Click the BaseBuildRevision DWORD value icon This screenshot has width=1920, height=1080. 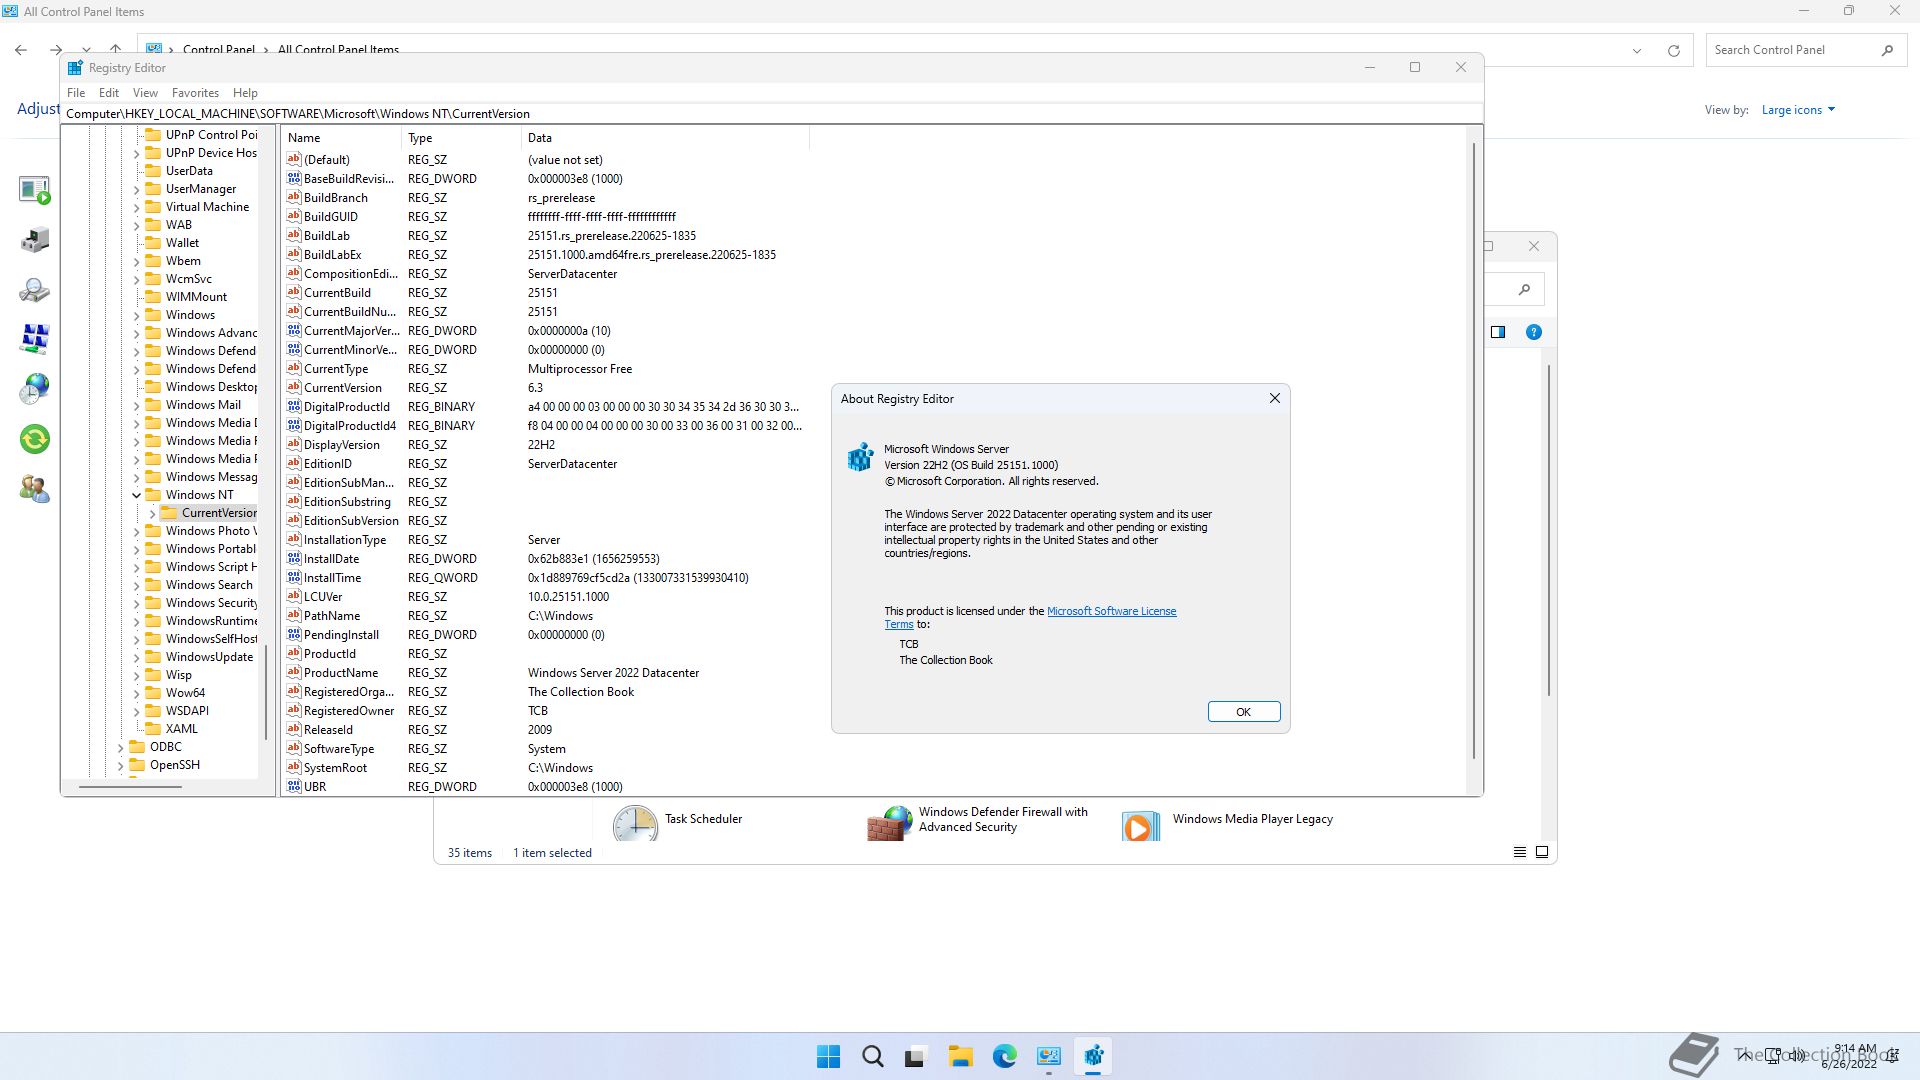tap(294, 179)
